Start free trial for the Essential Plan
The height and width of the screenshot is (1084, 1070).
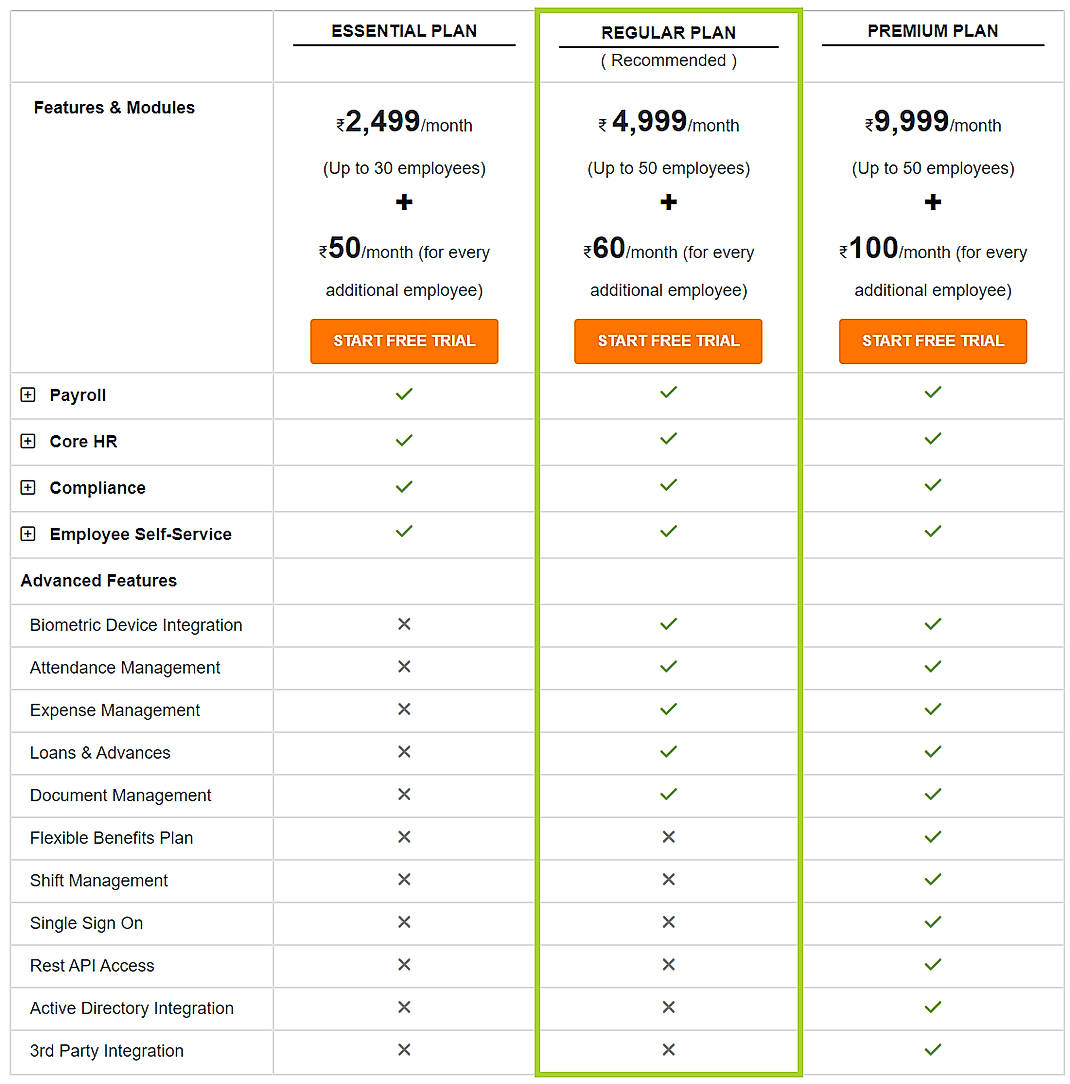click(403, 341)
